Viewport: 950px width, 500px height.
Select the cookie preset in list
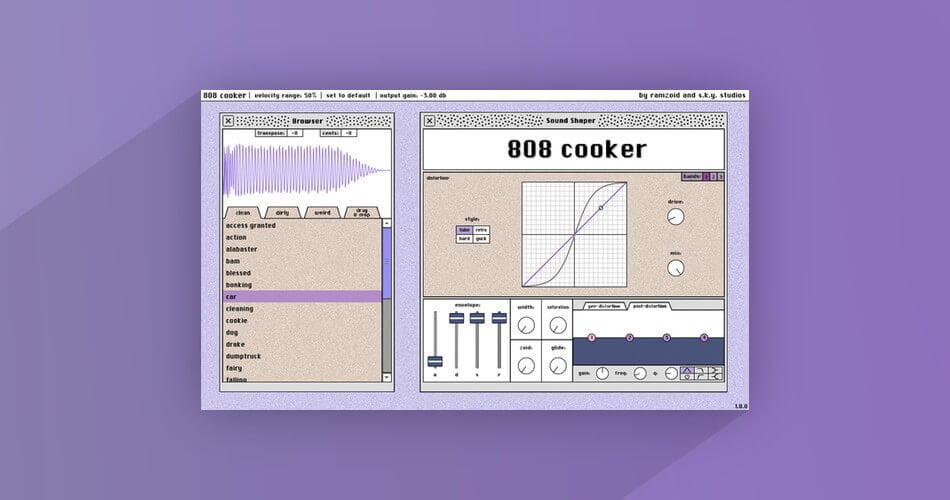[x=240, y=320]
